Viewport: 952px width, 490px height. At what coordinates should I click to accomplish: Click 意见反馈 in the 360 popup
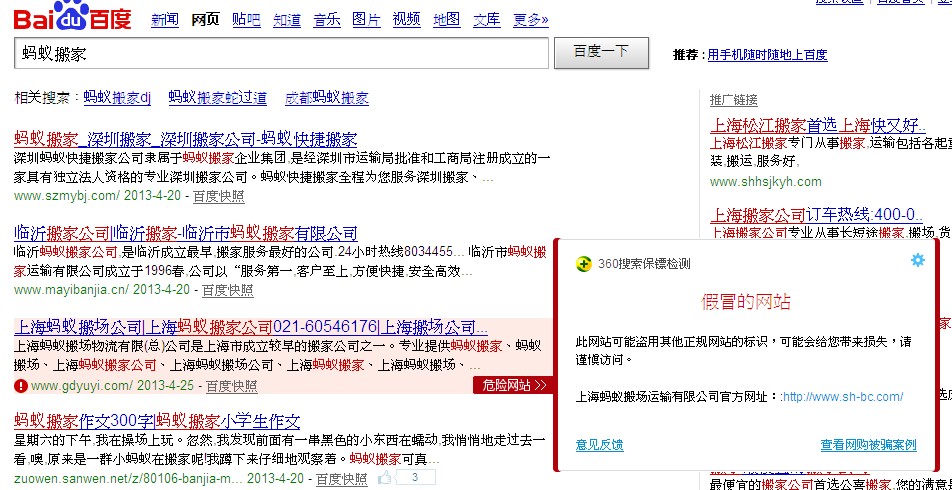point(599,445)
